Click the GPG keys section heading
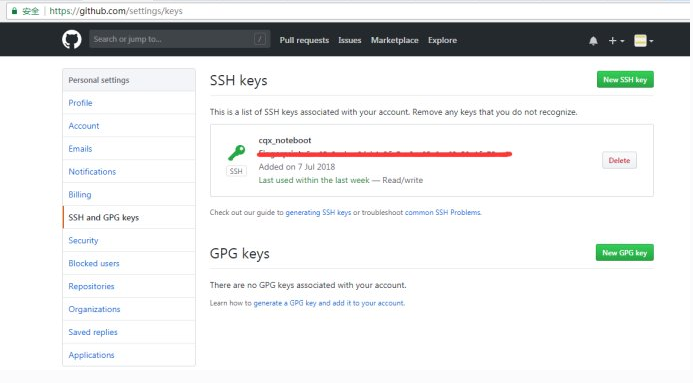Viewport: 693px width, 383px height. pyautogui.click(x=240, y=254)
